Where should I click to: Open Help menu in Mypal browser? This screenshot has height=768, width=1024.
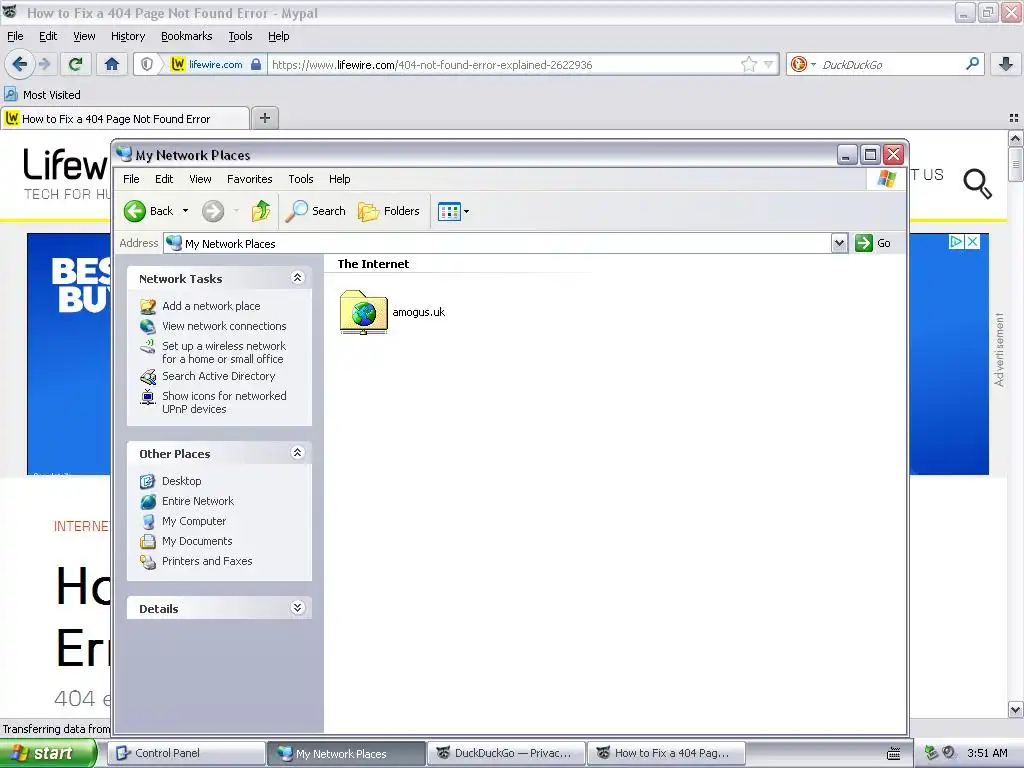[279, 36]
